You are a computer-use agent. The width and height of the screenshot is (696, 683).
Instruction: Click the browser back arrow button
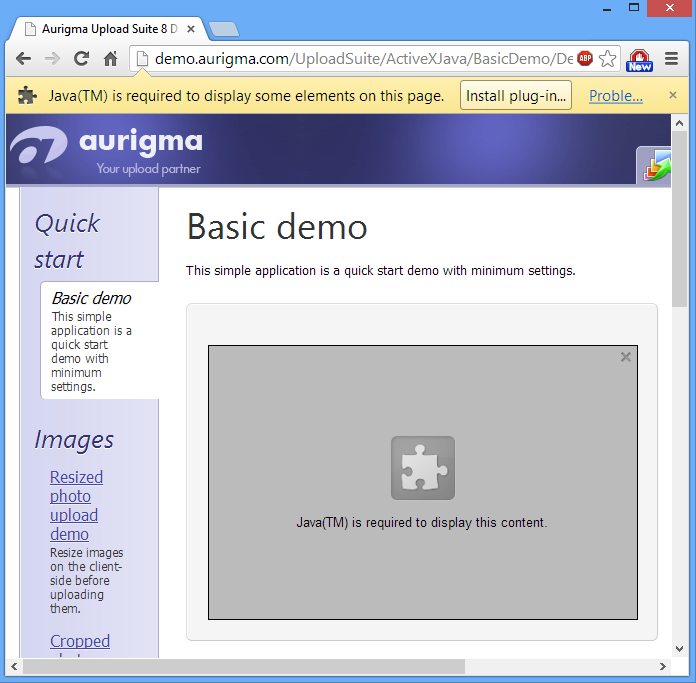(x=23, y=59)
